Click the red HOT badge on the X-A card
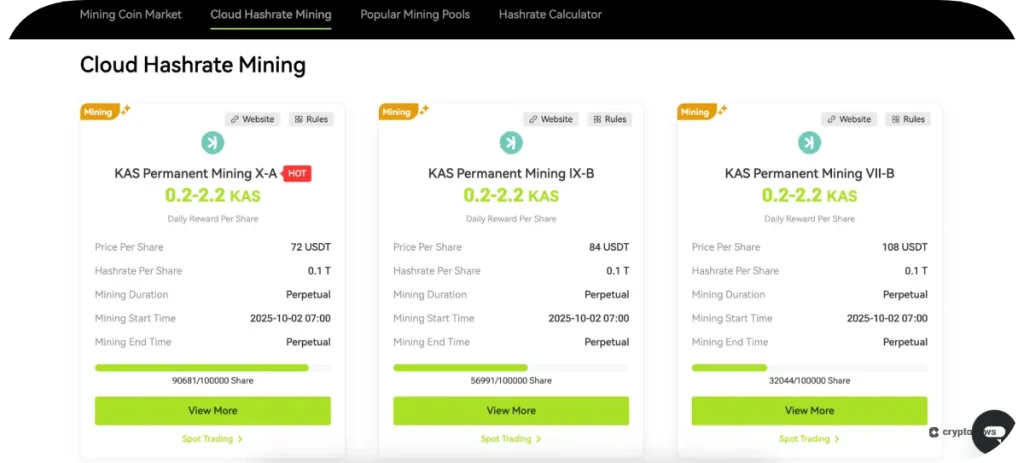1024x463 pixels. (x=297, y=174)
